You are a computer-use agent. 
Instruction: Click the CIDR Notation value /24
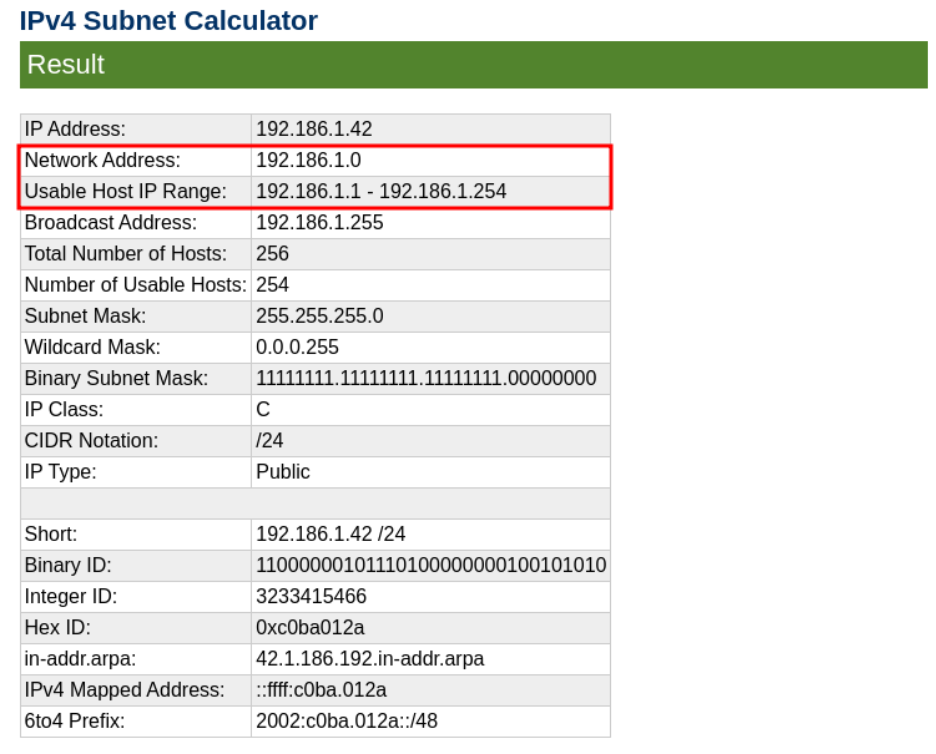click(270, 440)
